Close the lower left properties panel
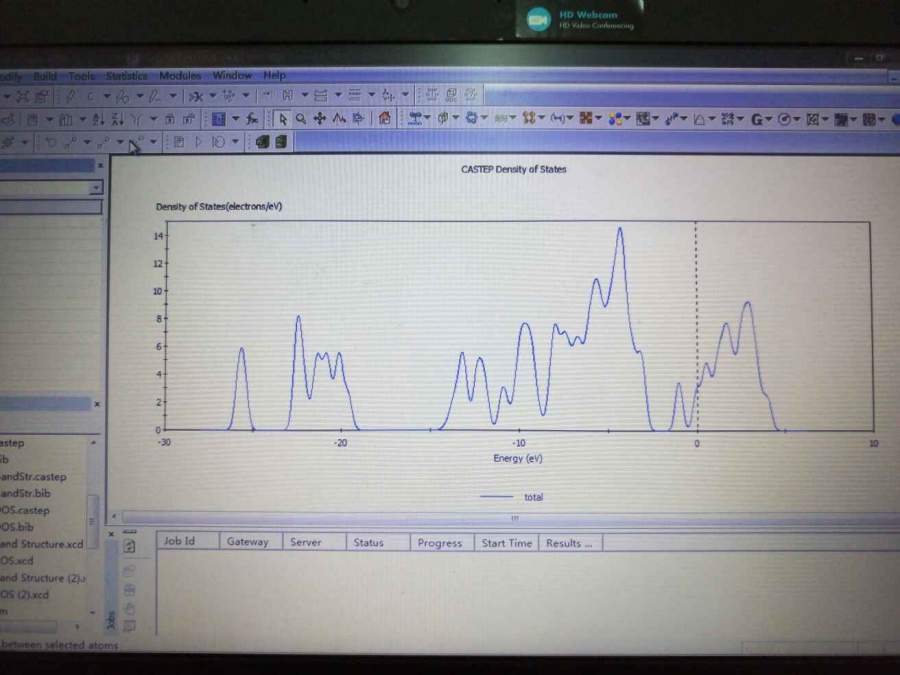The height and width of the screenshot is (675, 900). (x=97, y=404)
